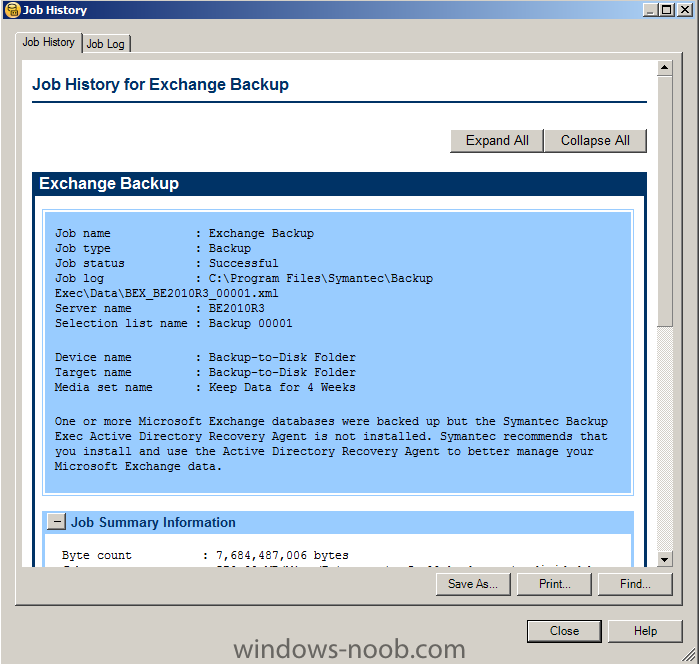Select the Job History tab
The image size is (699, 664).
coord(49,42)
